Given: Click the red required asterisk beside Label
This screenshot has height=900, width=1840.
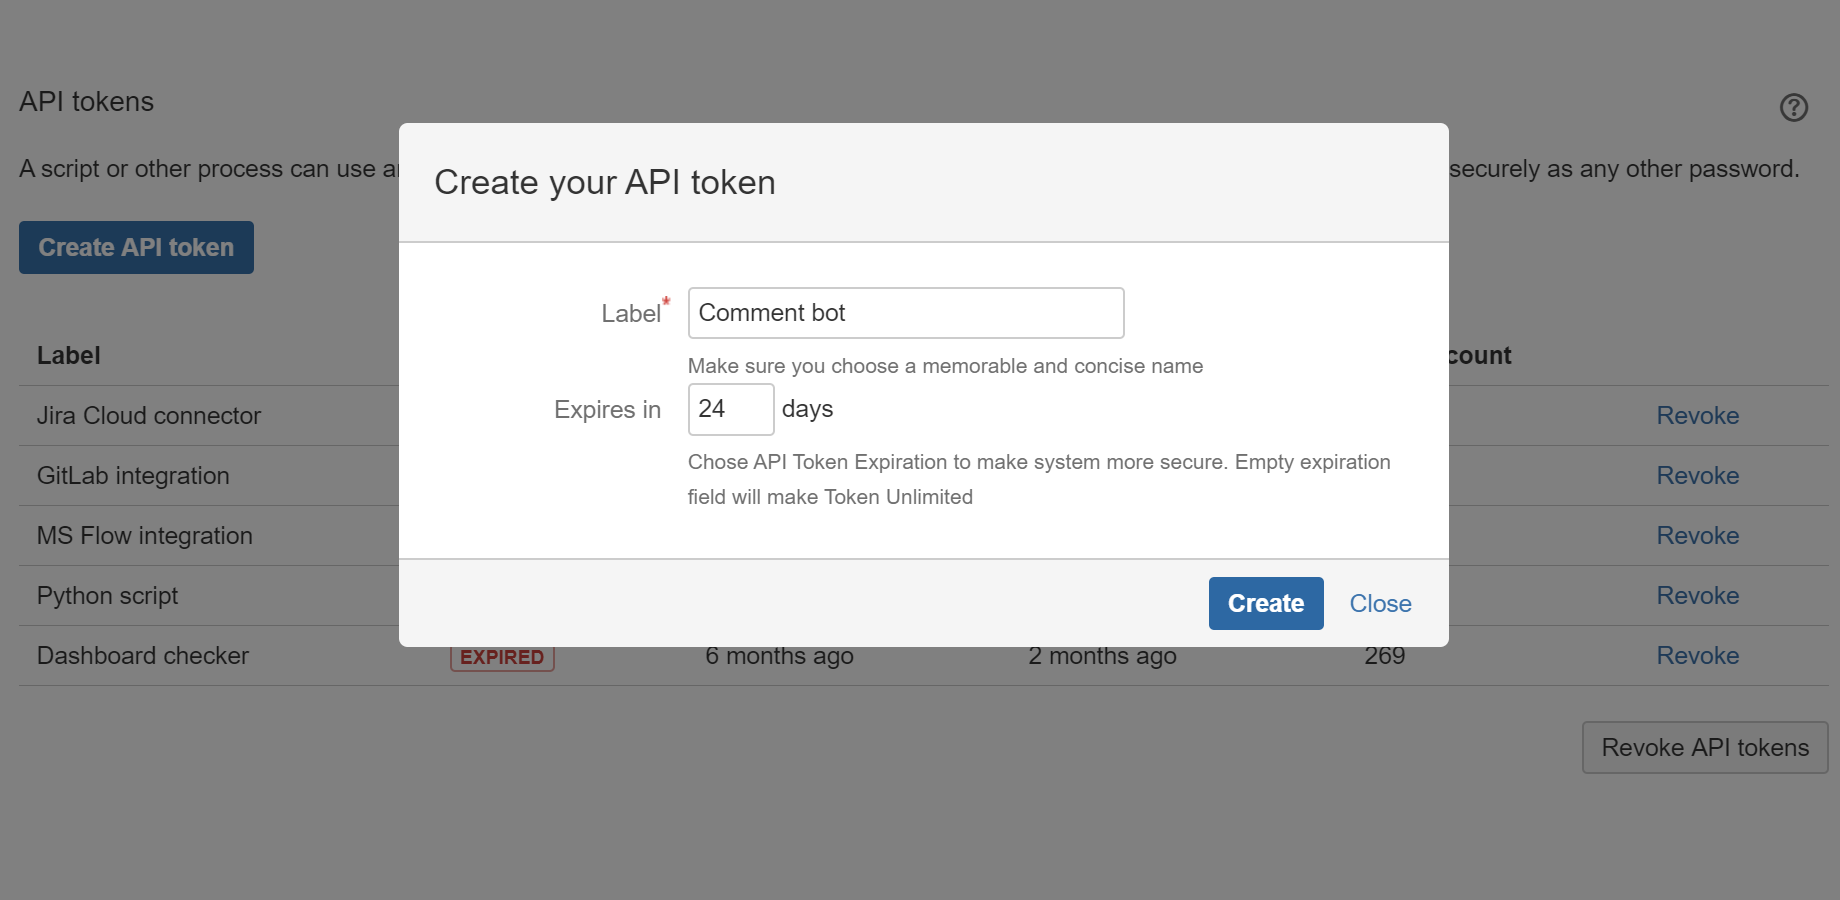Looking at the screenshot, I should (x=665, y=300).
